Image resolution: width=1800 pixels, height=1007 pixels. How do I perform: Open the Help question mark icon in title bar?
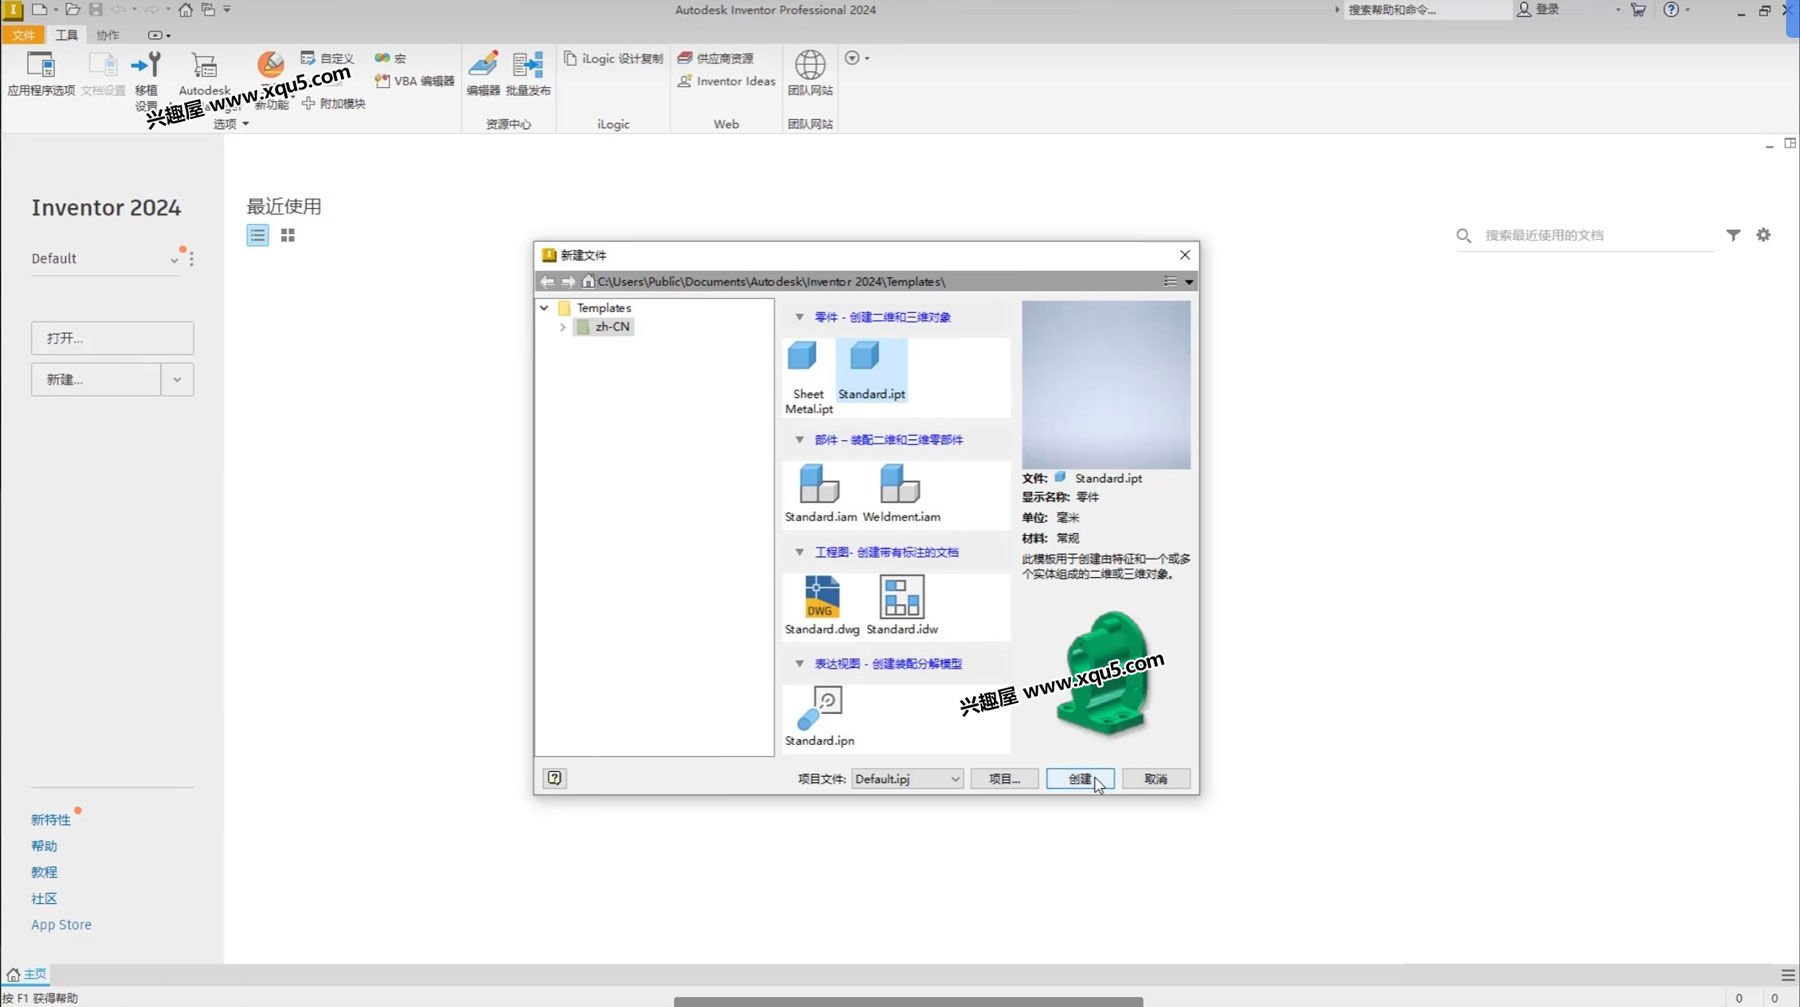click(x=1671, y=9)
